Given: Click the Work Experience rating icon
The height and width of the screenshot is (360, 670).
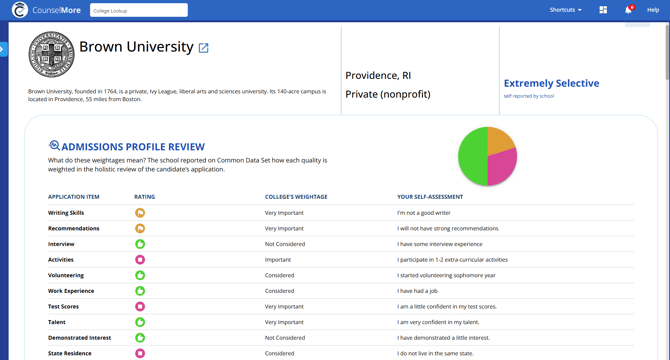Looking at the screenshot, I should coord(140,291).
